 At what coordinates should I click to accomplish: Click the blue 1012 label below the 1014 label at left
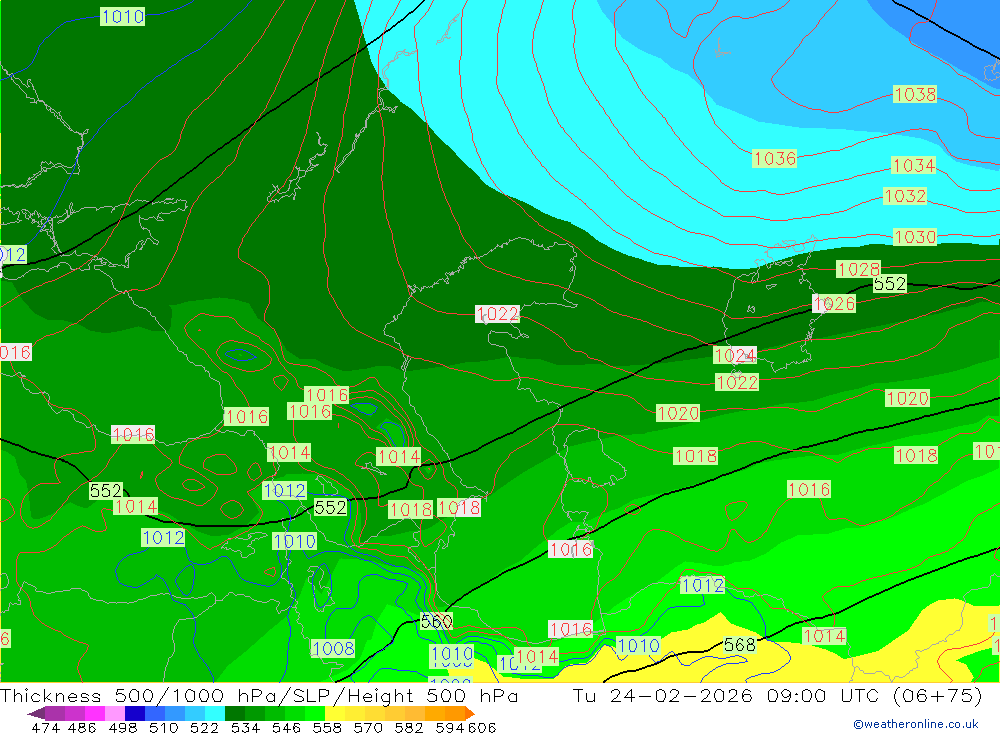pos(163,538)
